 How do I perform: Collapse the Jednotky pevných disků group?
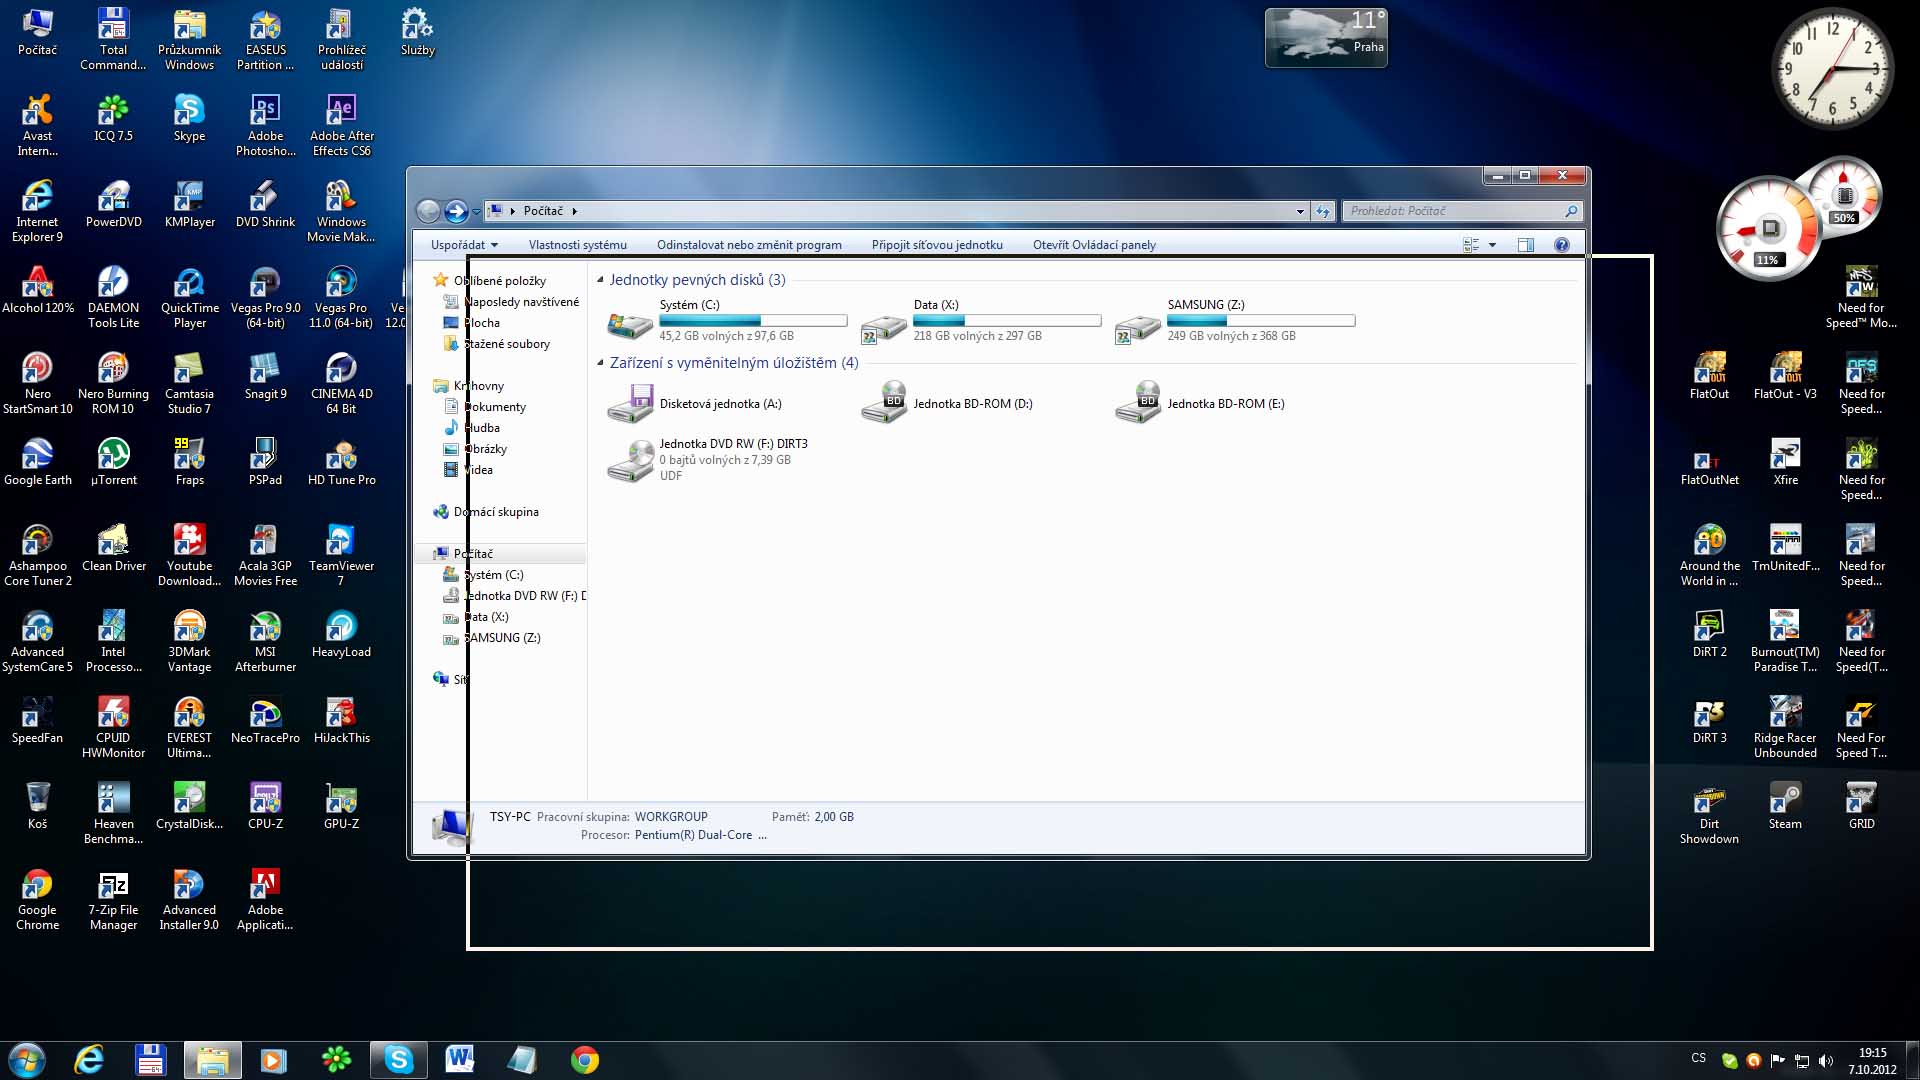600,280
